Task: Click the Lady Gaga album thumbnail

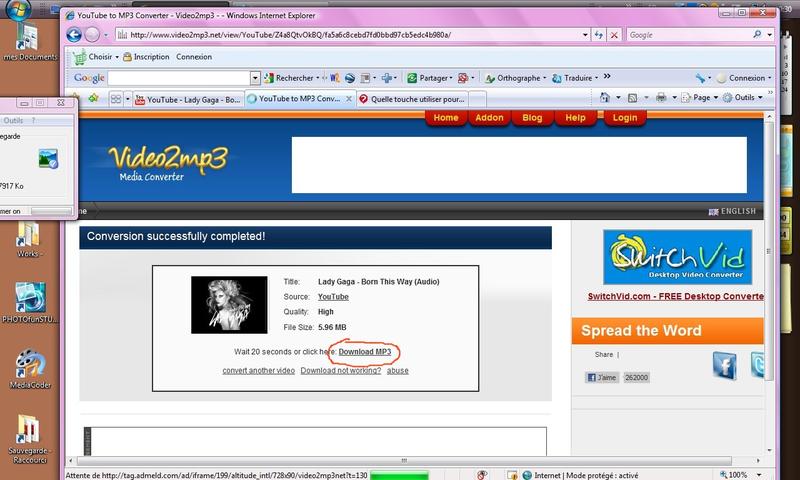Action: click(x=229, y=304)
